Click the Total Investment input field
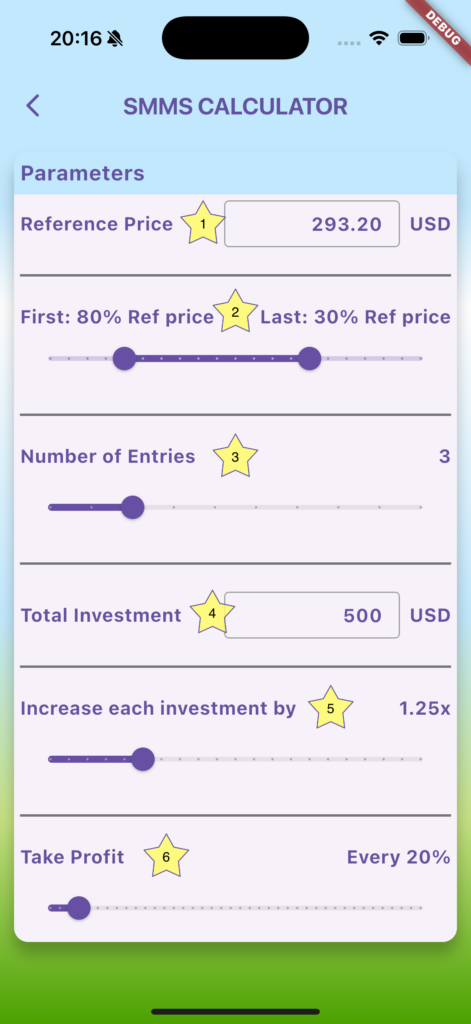 [x=312, y=615]
